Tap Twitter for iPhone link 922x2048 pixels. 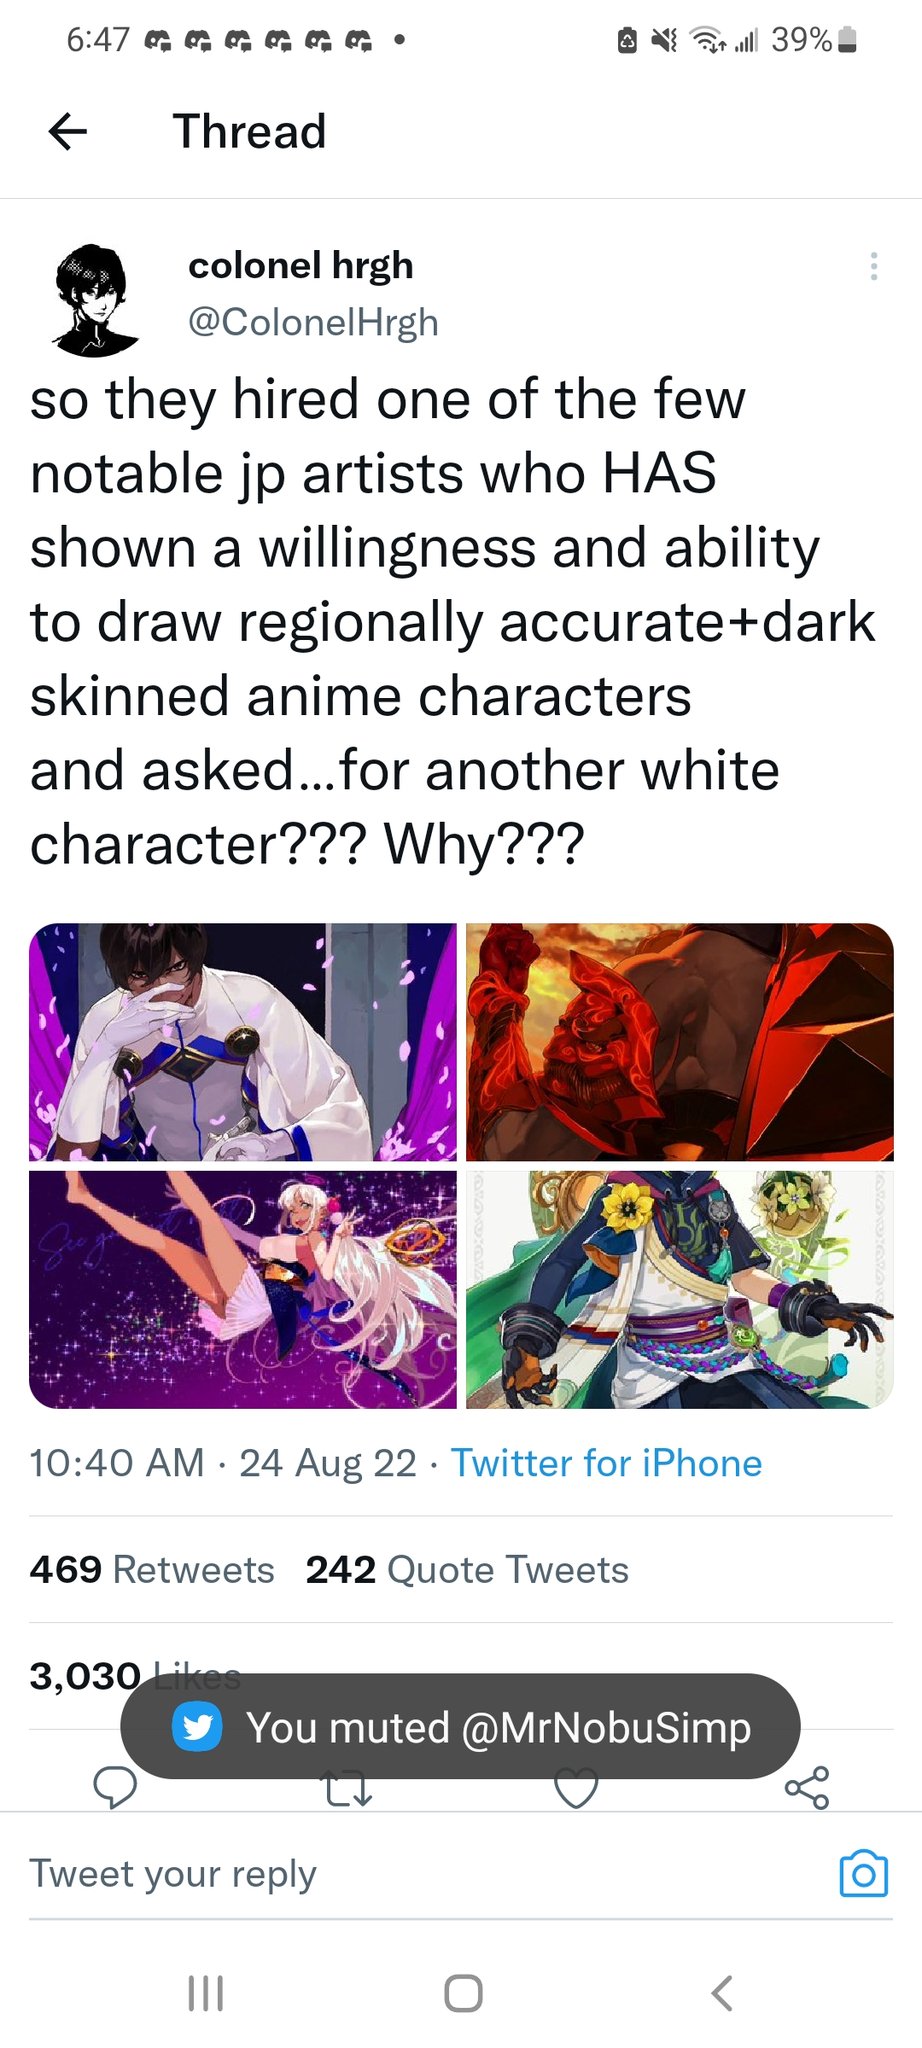pyautogui.click(x=606, y=1463)
